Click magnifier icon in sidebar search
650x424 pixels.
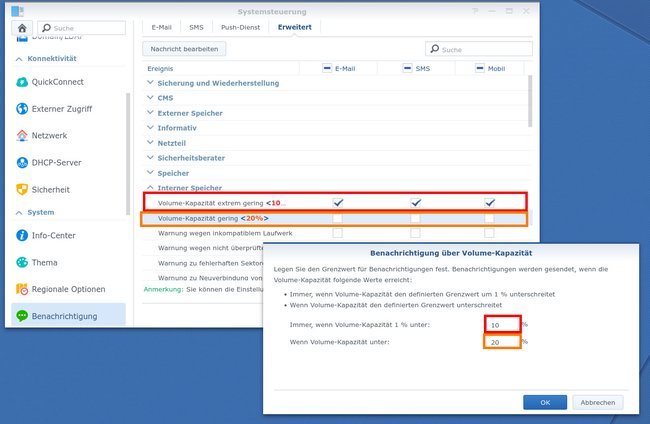coord(46,28)
